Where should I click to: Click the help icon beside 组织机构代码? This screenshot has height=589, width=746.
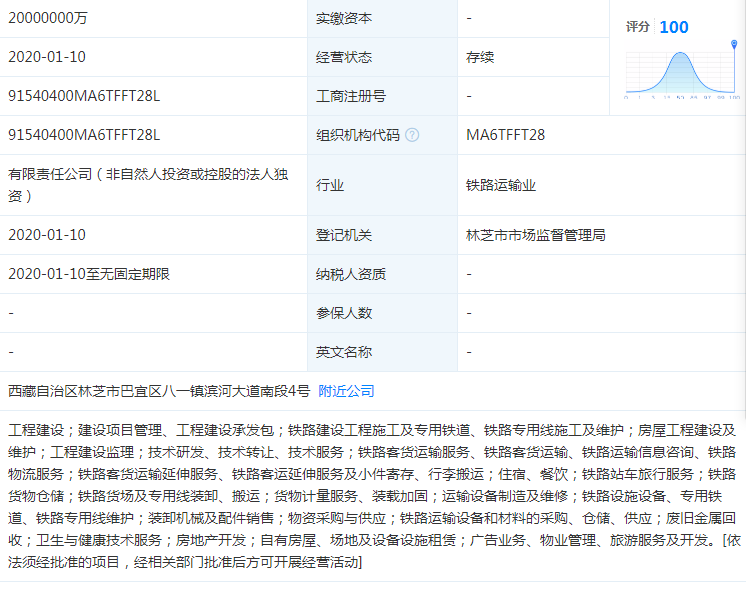point(412,135)
